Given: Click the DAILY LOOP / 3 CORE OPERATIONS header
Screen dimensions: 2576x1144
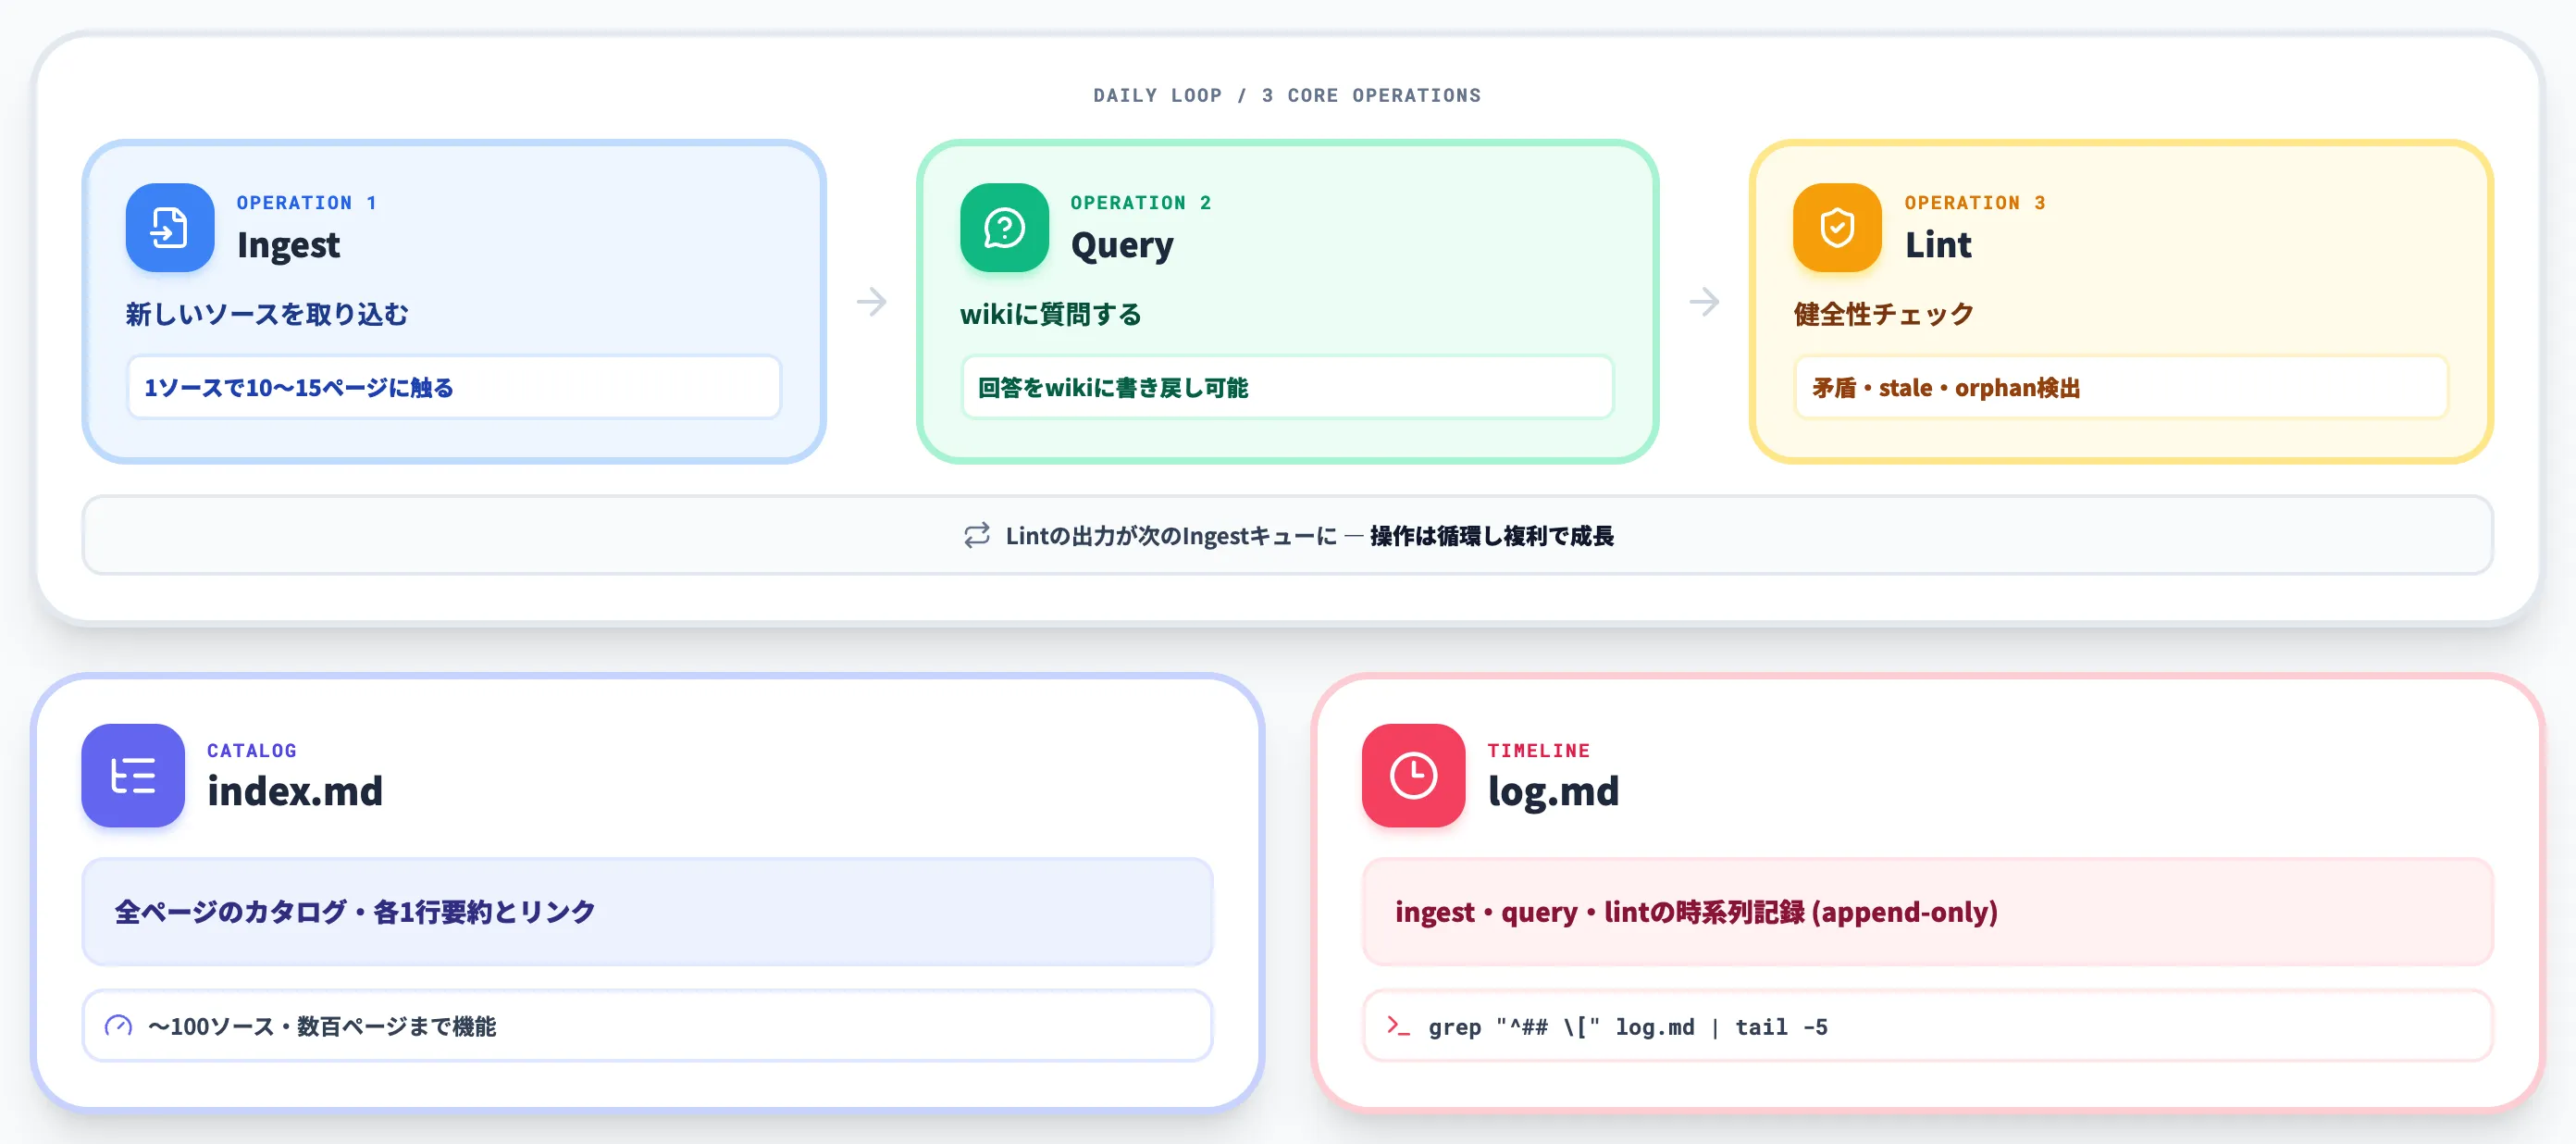Looking at the screenshot, I should tap(1287, 96).
